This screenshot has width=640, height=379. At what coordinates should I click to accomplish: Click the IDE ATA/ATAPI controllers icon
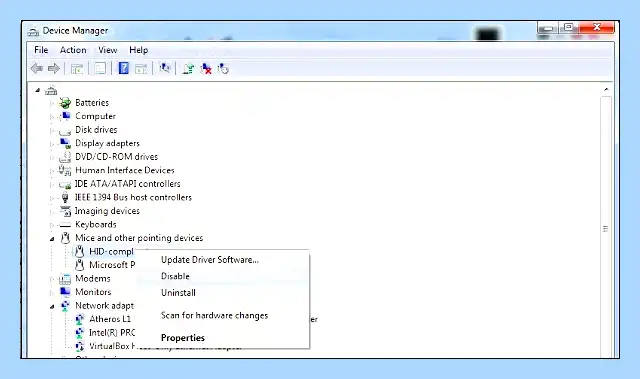coord(65,184)
